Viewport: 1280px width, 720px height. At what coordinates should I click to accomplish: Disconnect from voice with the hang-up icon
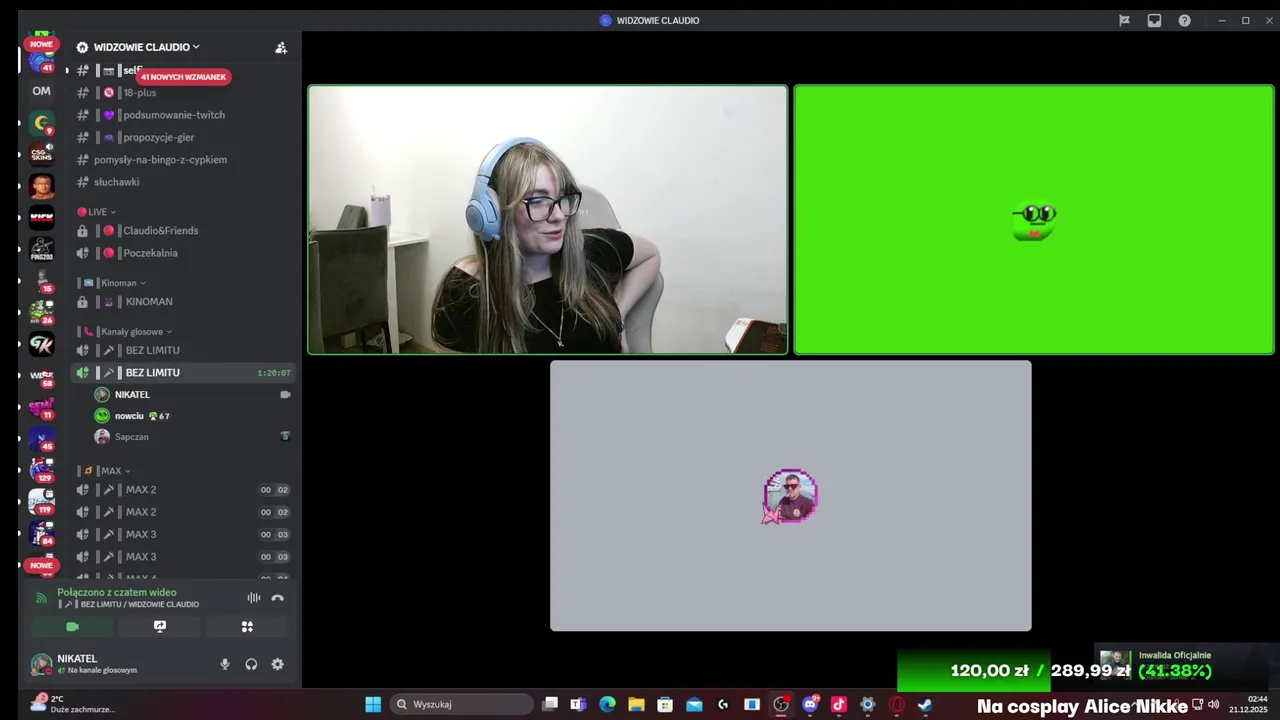[x=277, y=598]
